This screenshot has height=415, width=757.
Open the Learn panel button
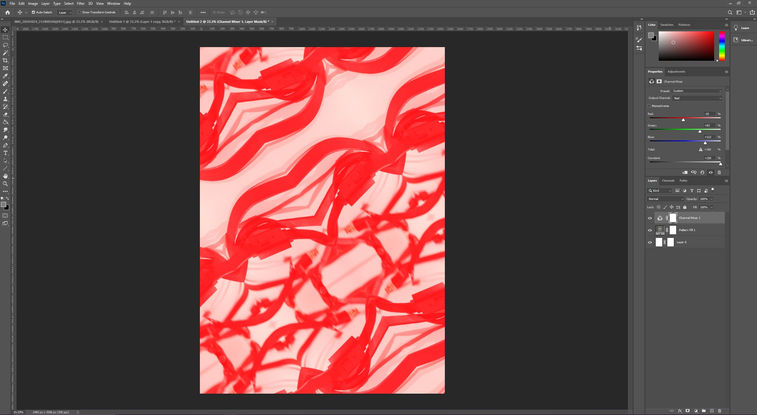(743, 28)
